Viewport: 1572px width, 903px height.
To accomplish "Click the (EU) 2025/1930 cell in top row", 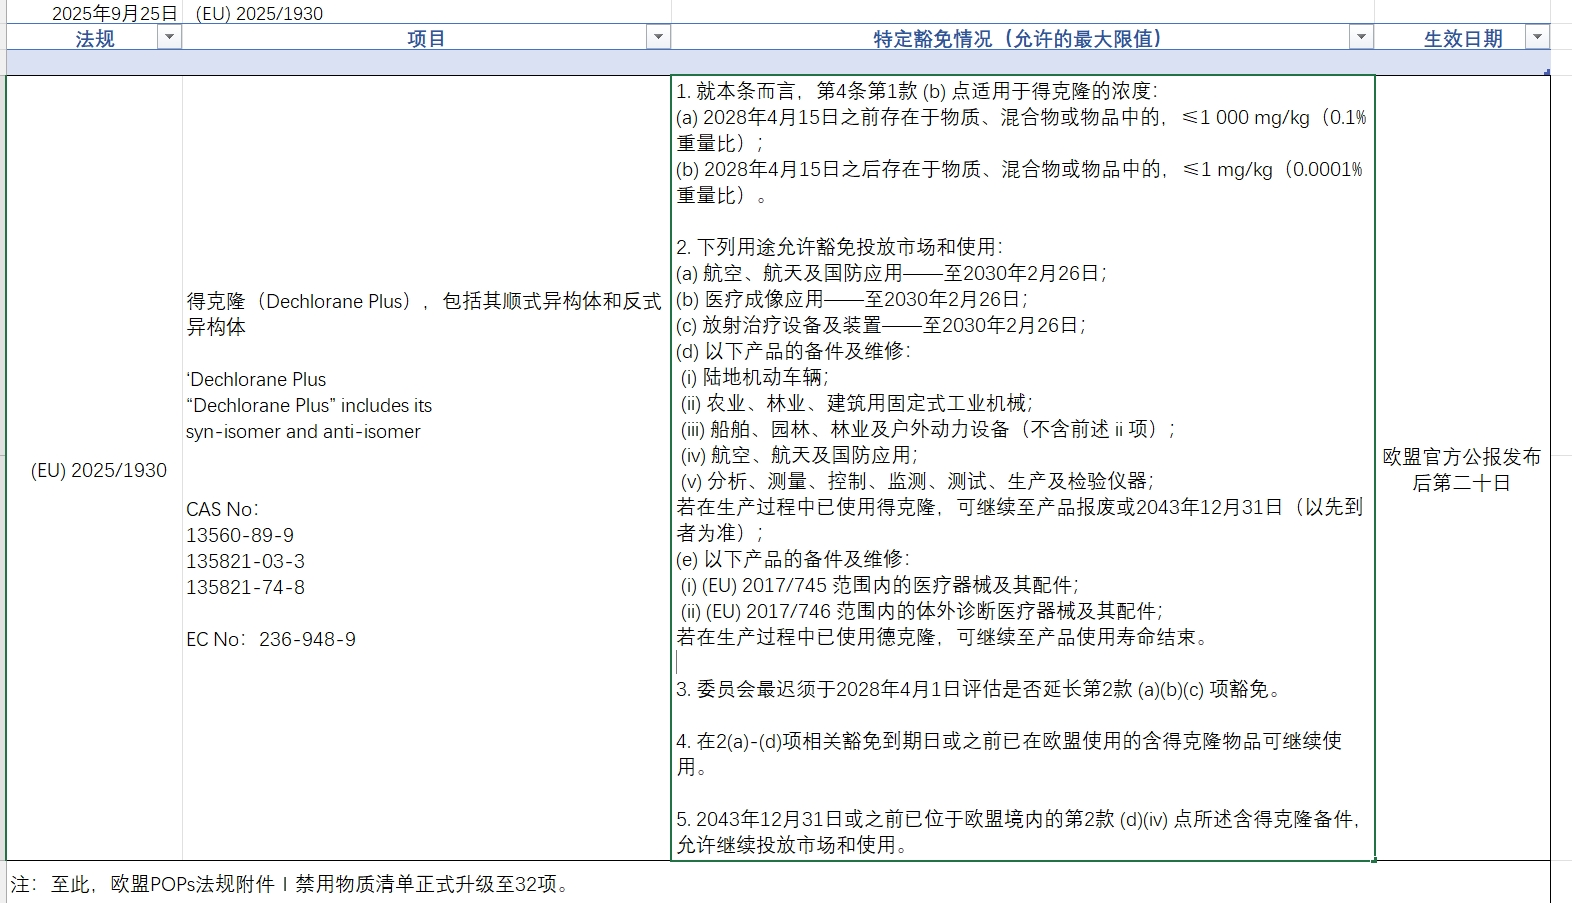I will pyautogui.click(x=259, y=13).
